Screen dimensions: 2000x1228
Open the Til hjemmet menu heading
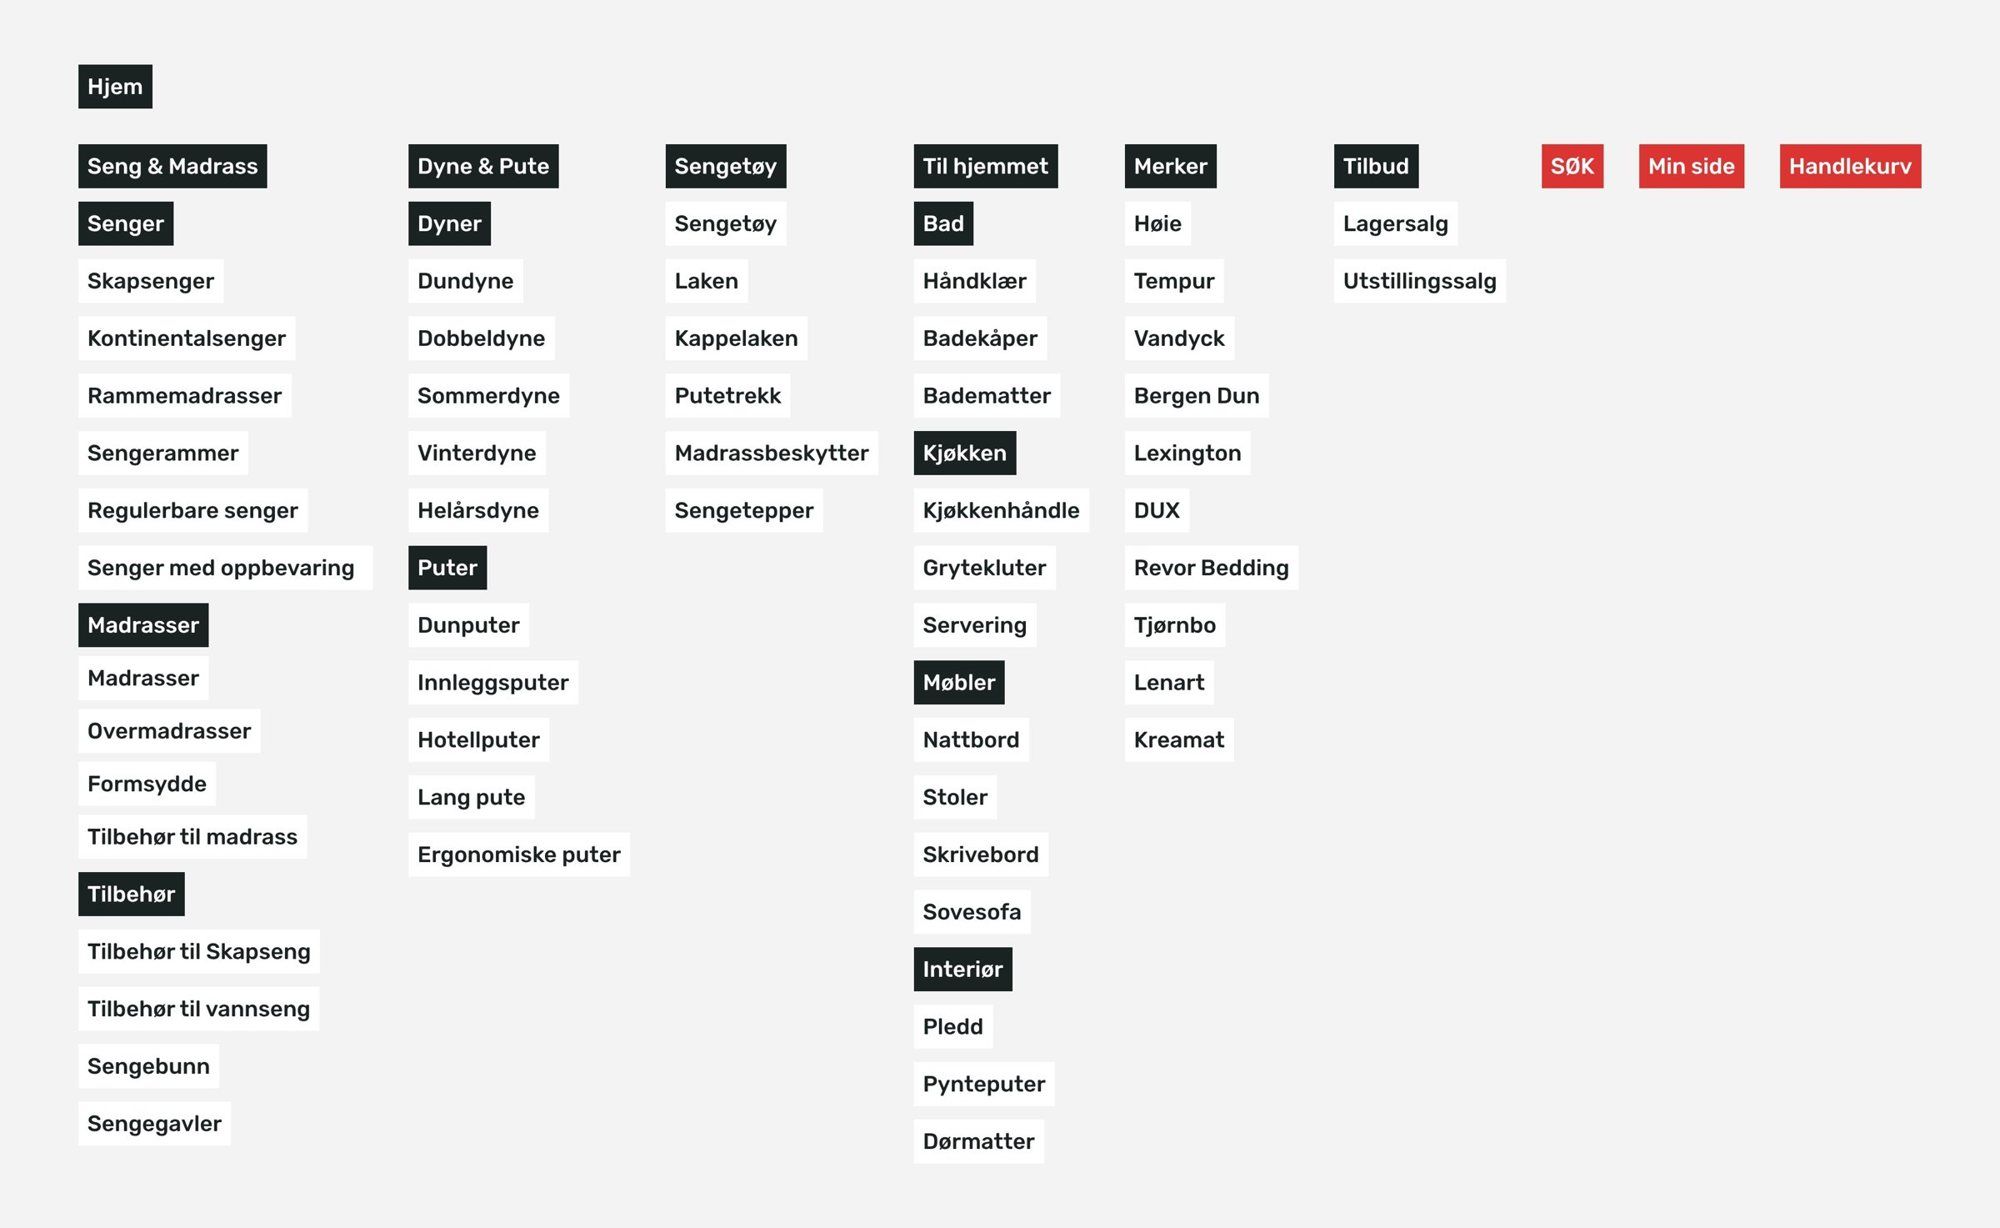coord(985,166)
